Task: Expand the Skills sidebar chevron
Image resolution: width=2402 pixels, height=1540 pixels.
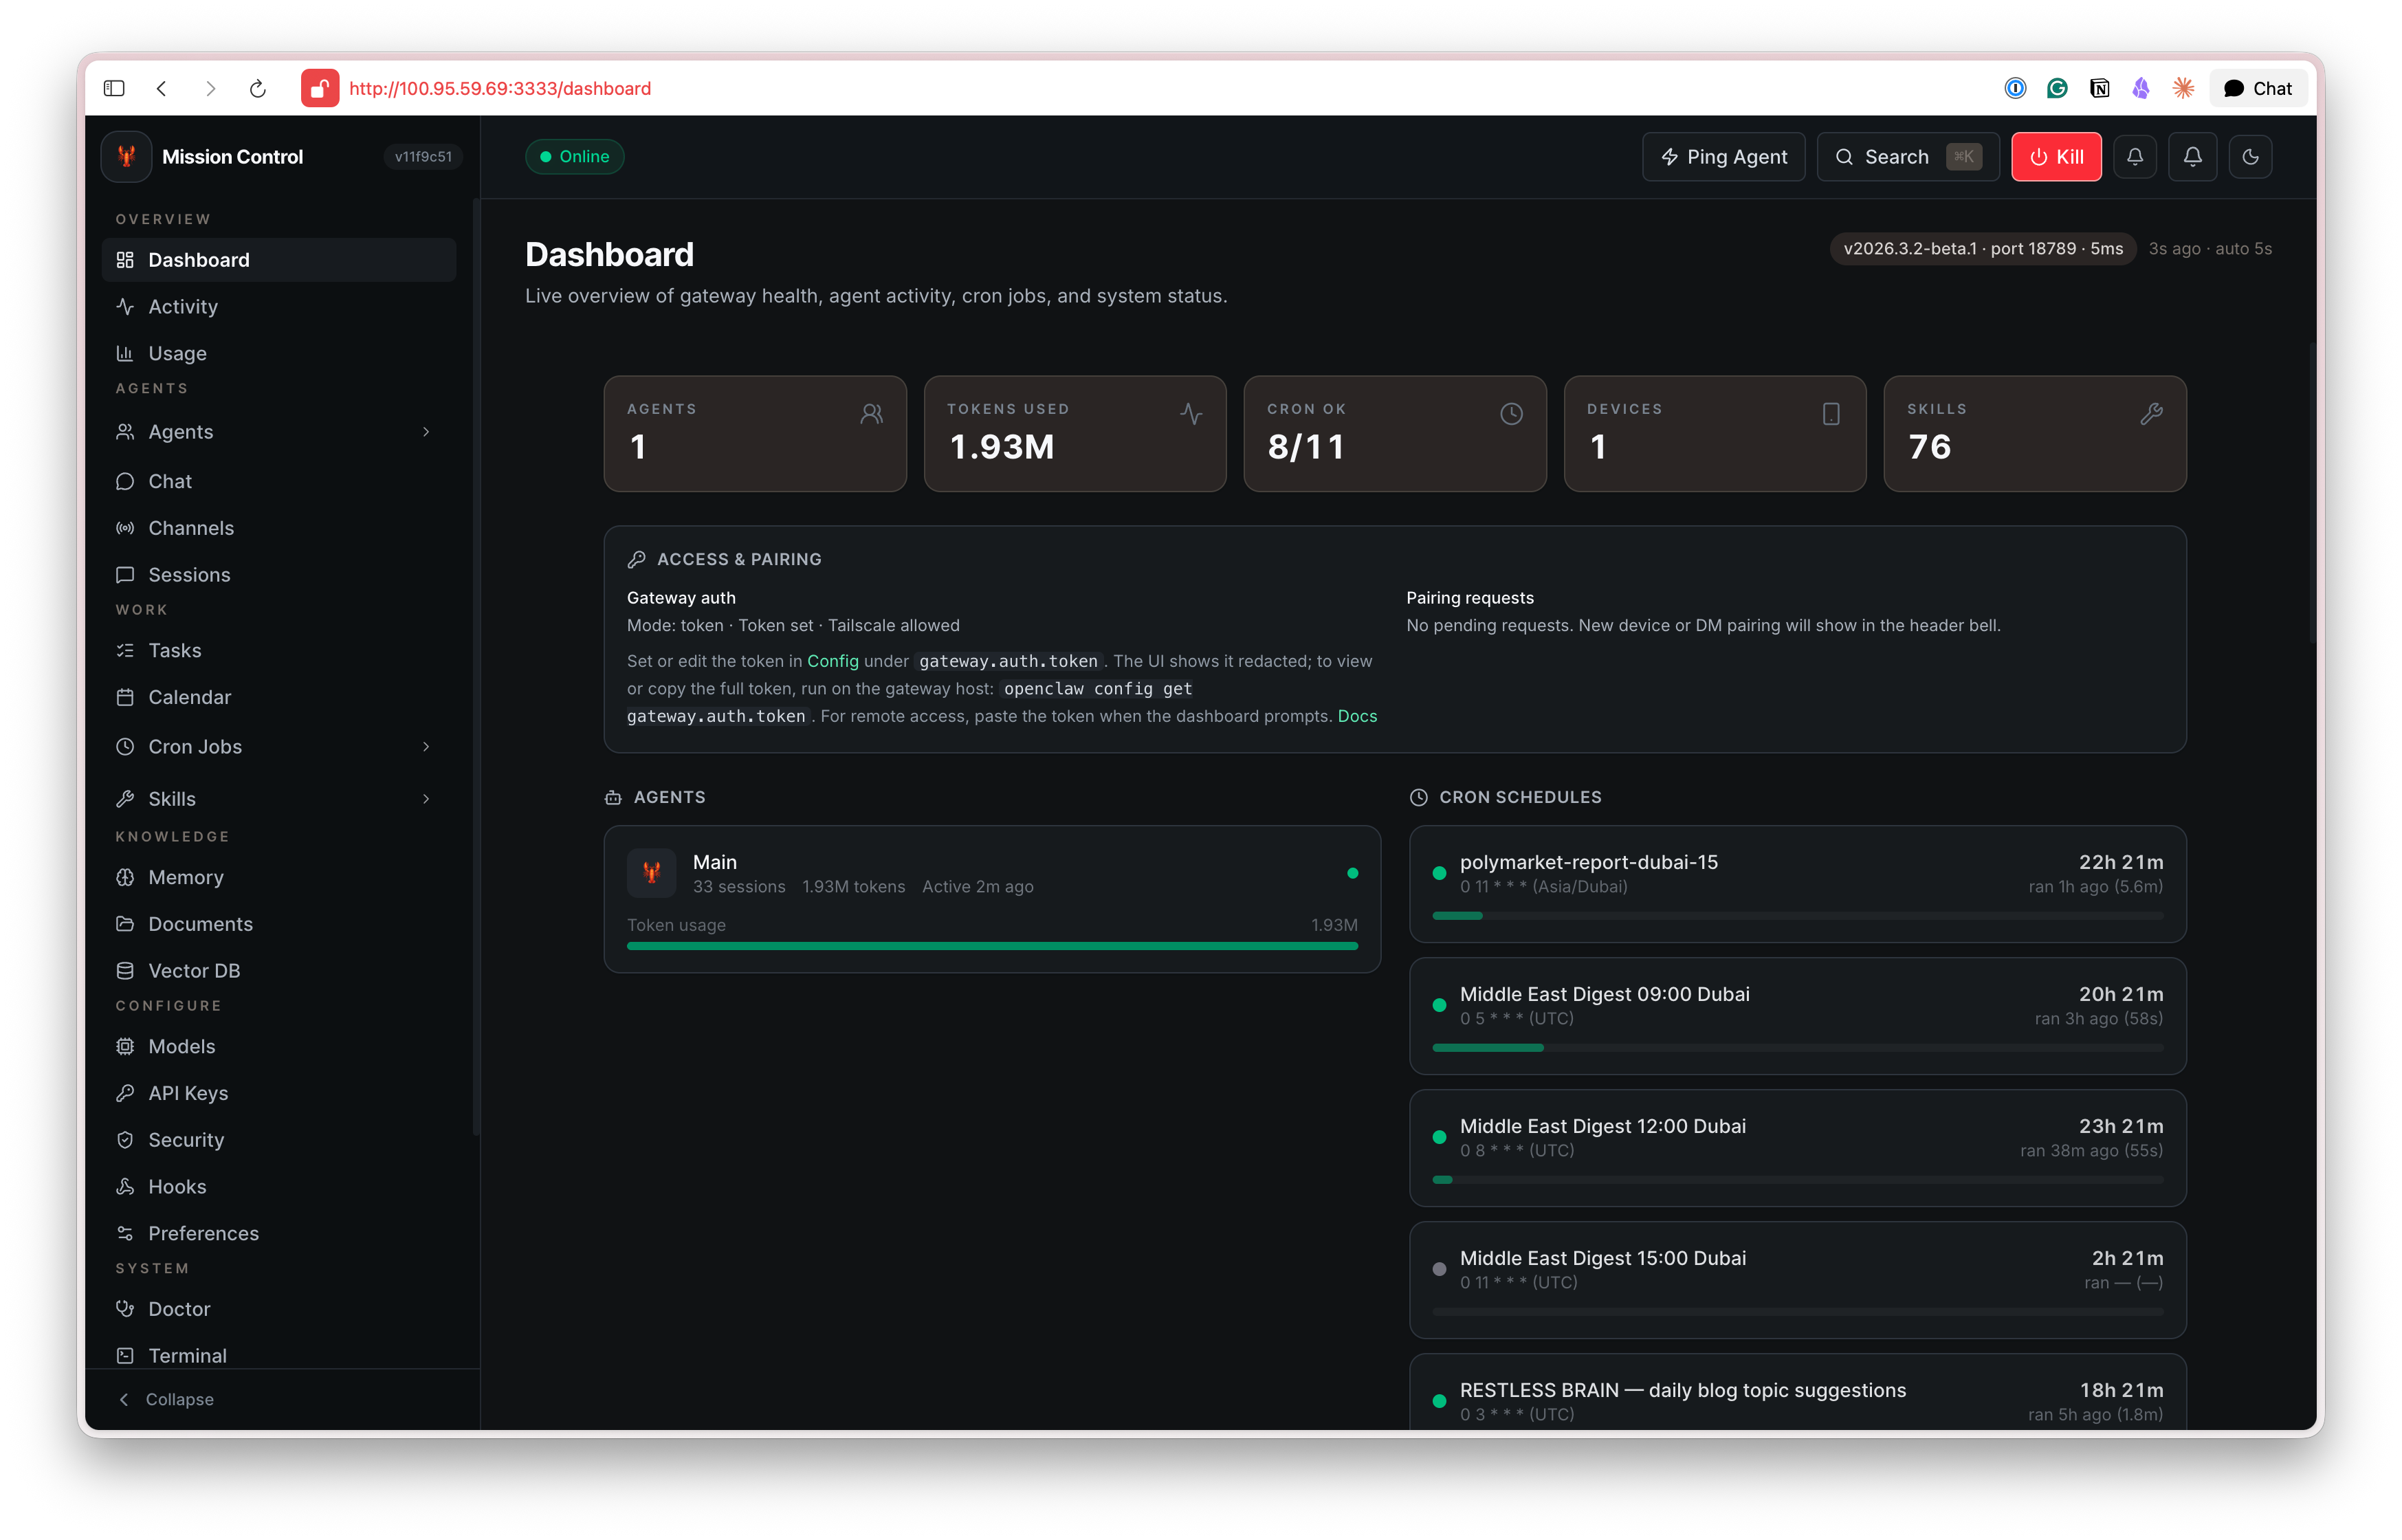Action: click(426, 799)
